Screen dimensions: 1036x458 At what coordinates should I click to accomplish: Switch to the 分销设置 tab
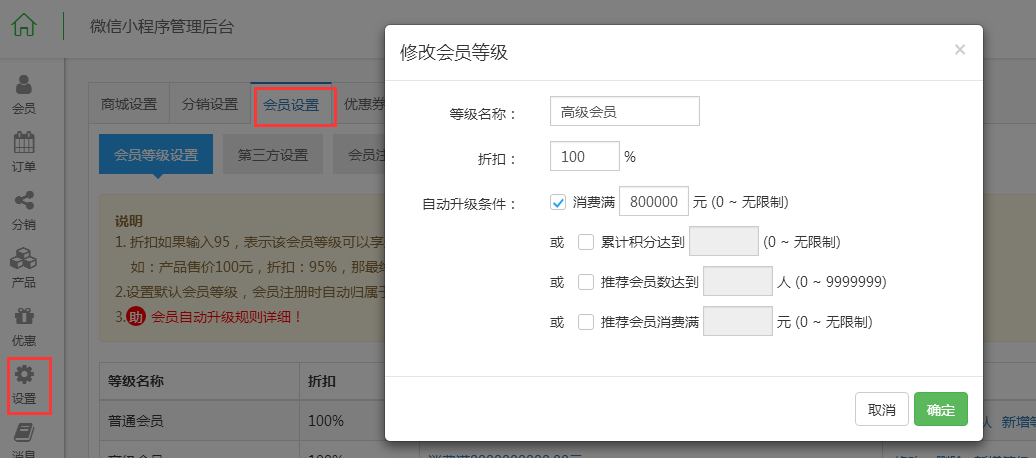(210, 104)
